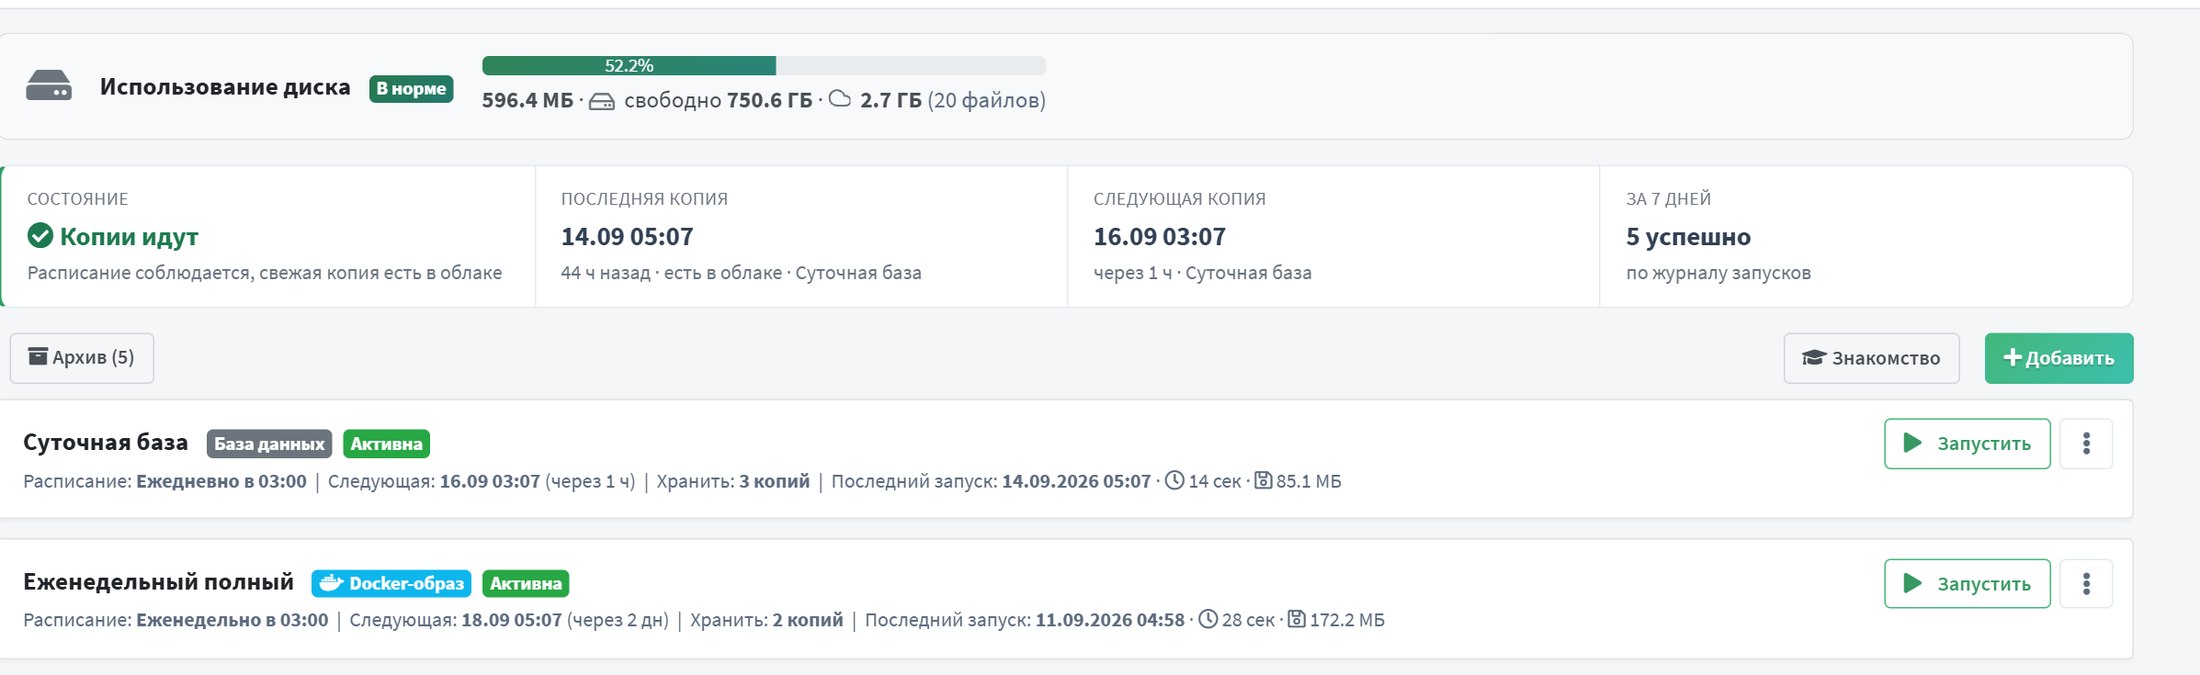Click the Активна badge on Еженедельный полный
Viewport: 2200px width, 675px height.
pos(526,583)
